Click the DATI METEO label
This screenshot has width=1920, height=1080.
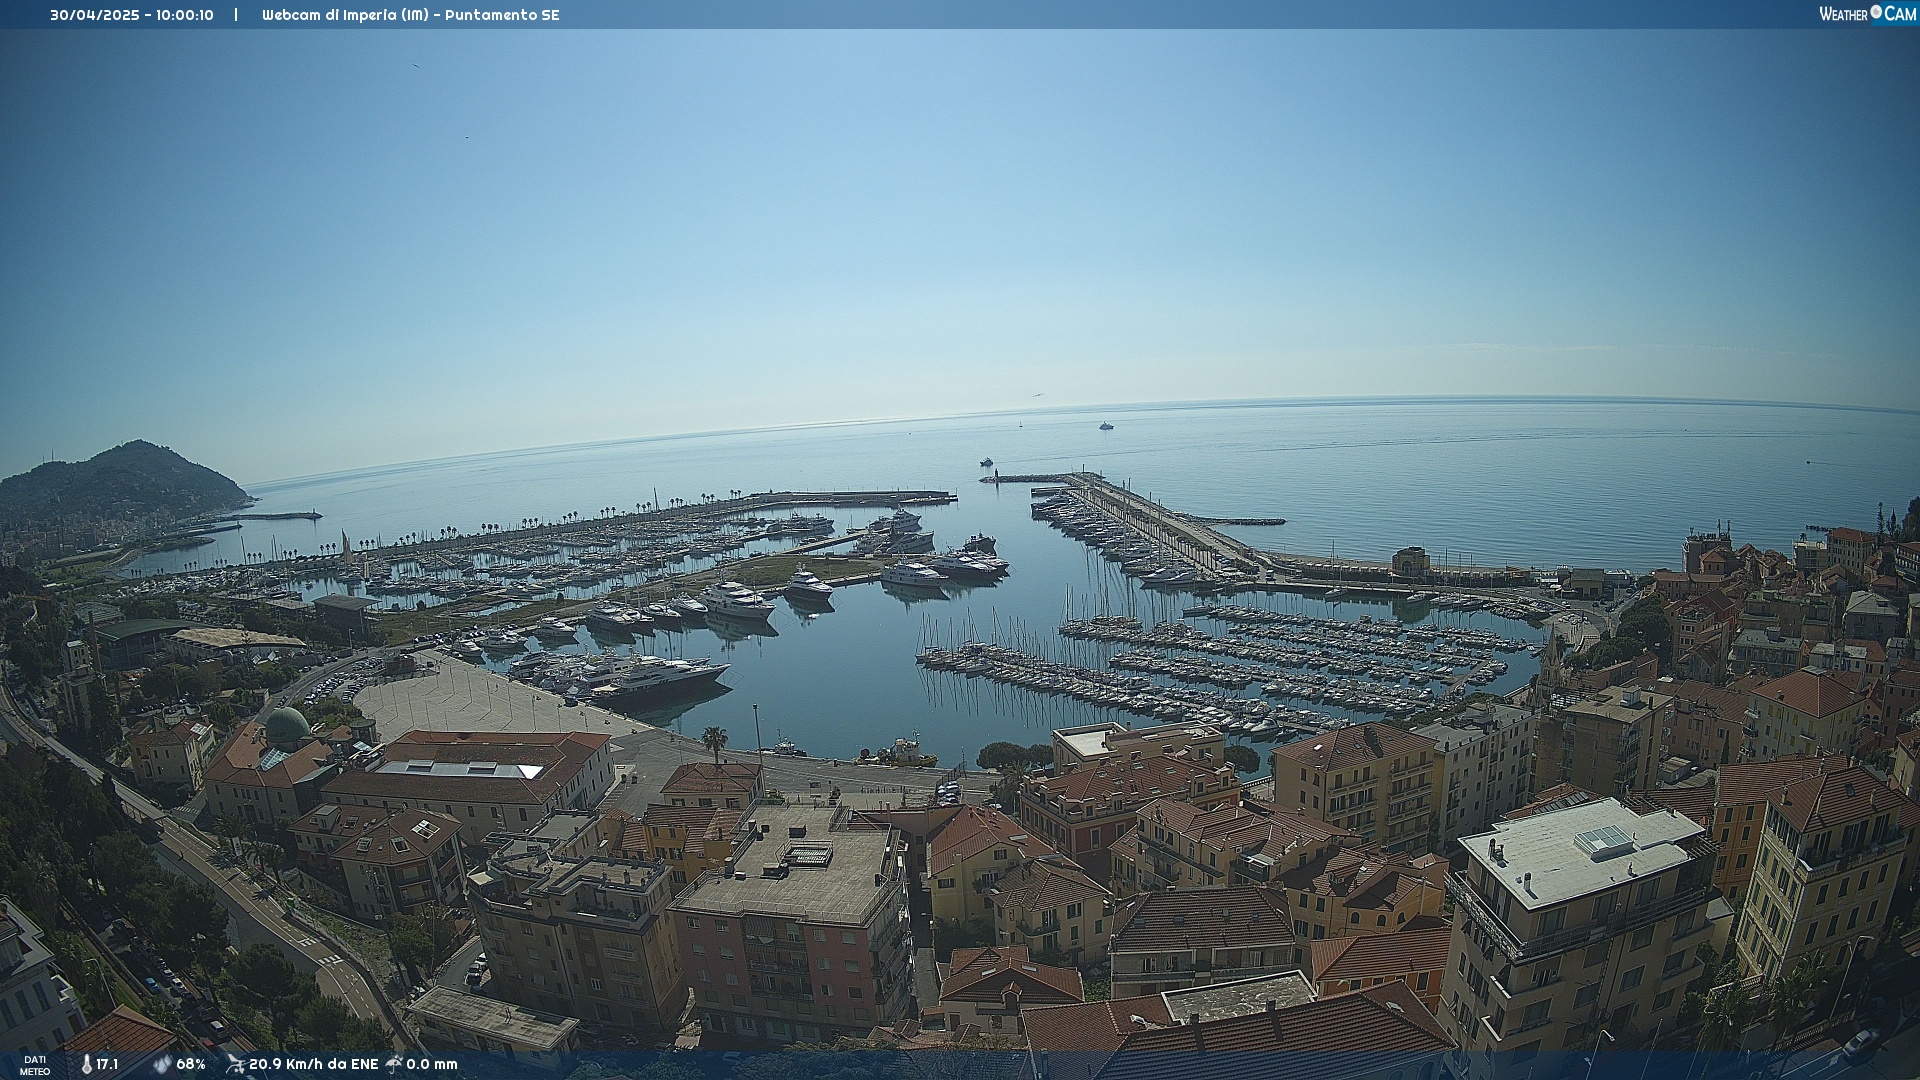tap(35, 1065)
